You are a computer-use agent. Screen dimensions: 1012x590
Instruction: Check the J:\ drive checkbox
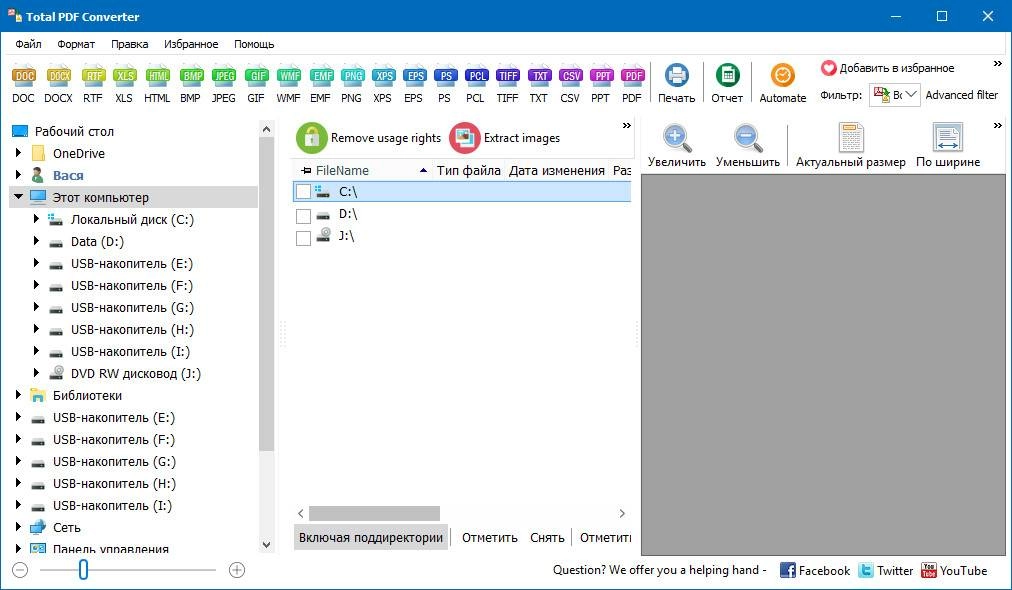(303, 238)
